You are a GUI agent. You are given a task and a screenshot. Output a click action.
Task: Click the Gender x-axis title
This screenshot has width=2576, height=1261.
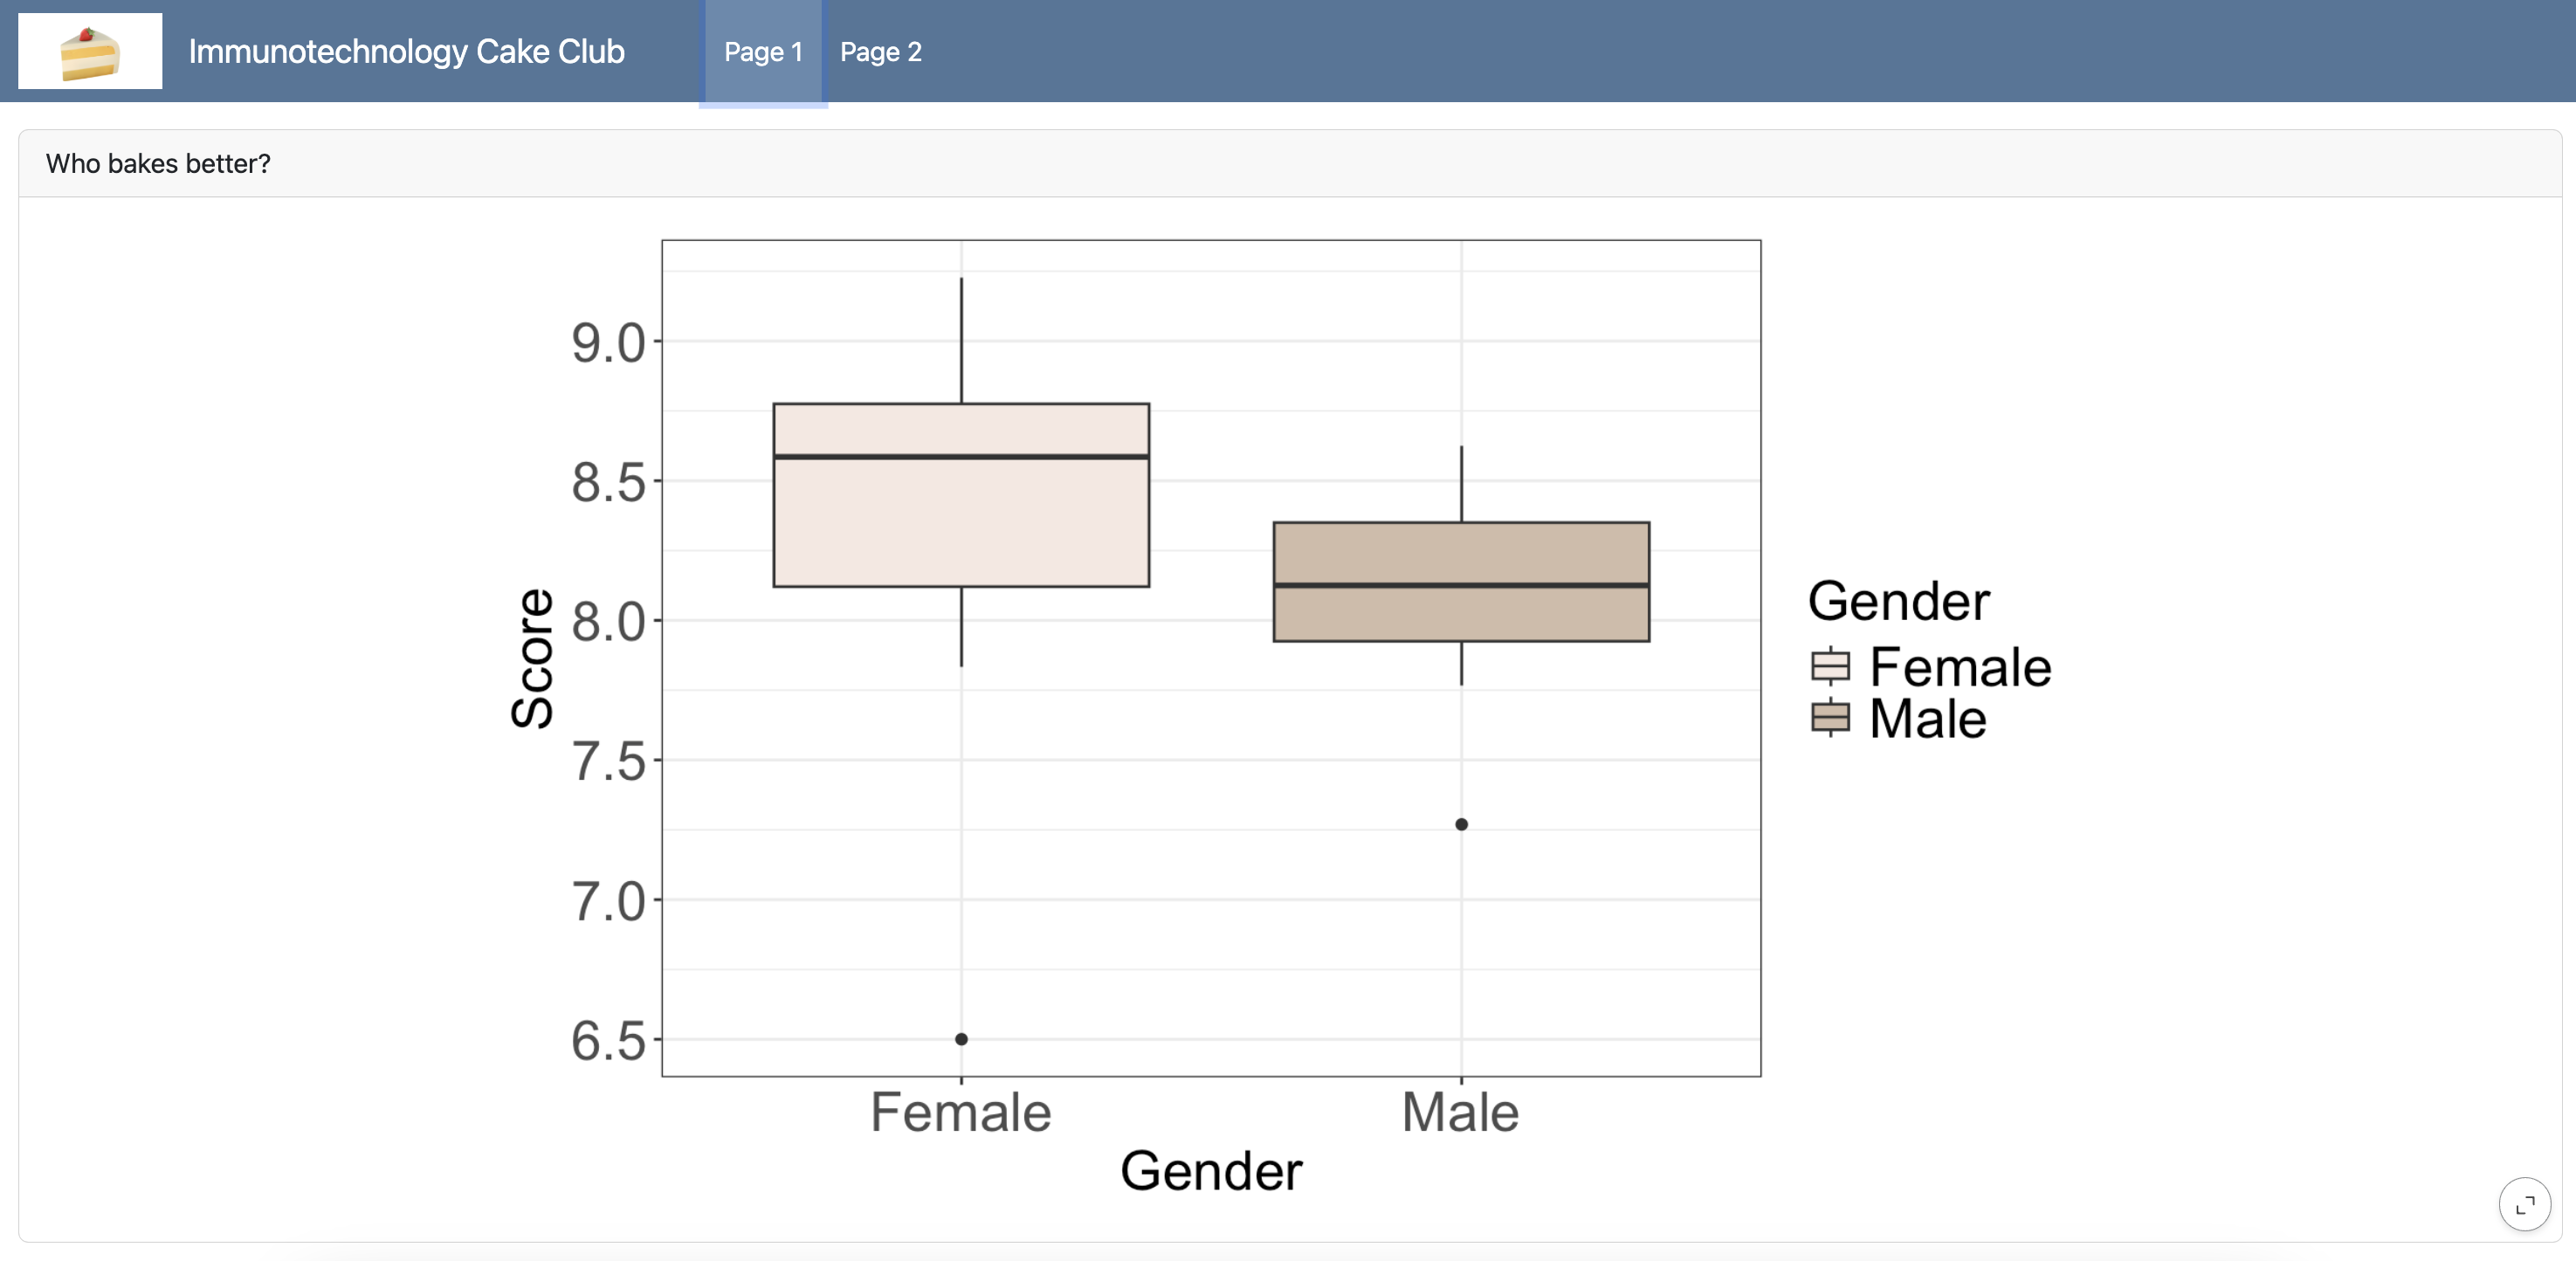click(1211, 1171)
